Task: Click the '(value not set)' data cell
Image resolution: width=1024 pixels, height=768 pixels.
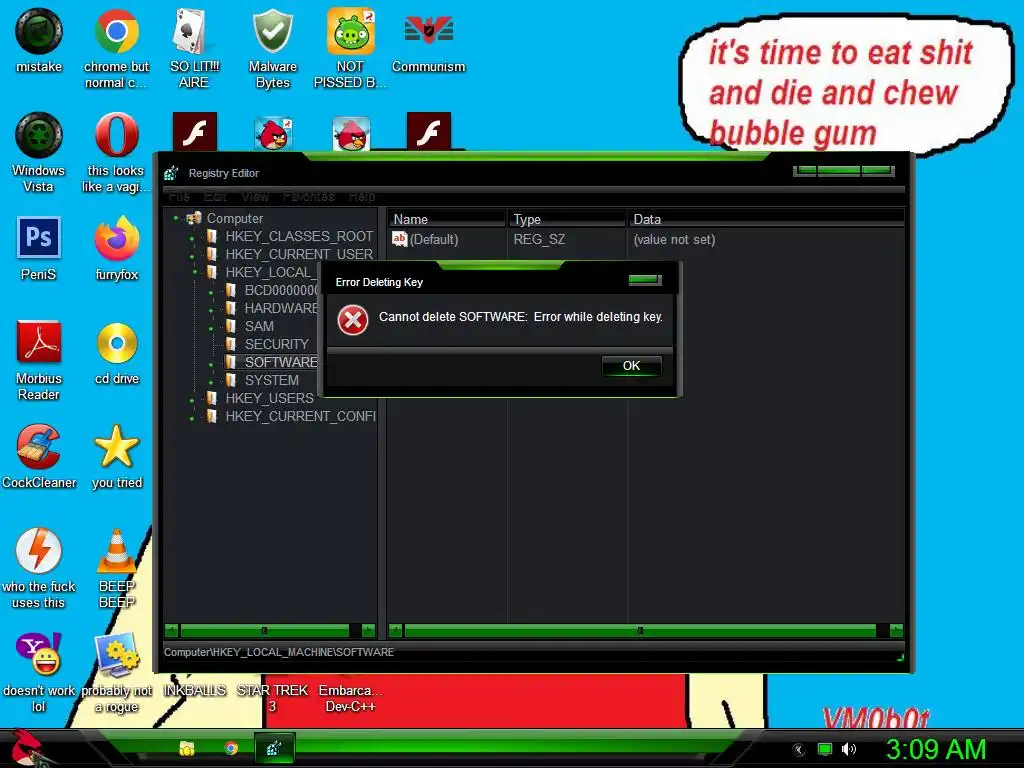Action: [x=674, y=240]
